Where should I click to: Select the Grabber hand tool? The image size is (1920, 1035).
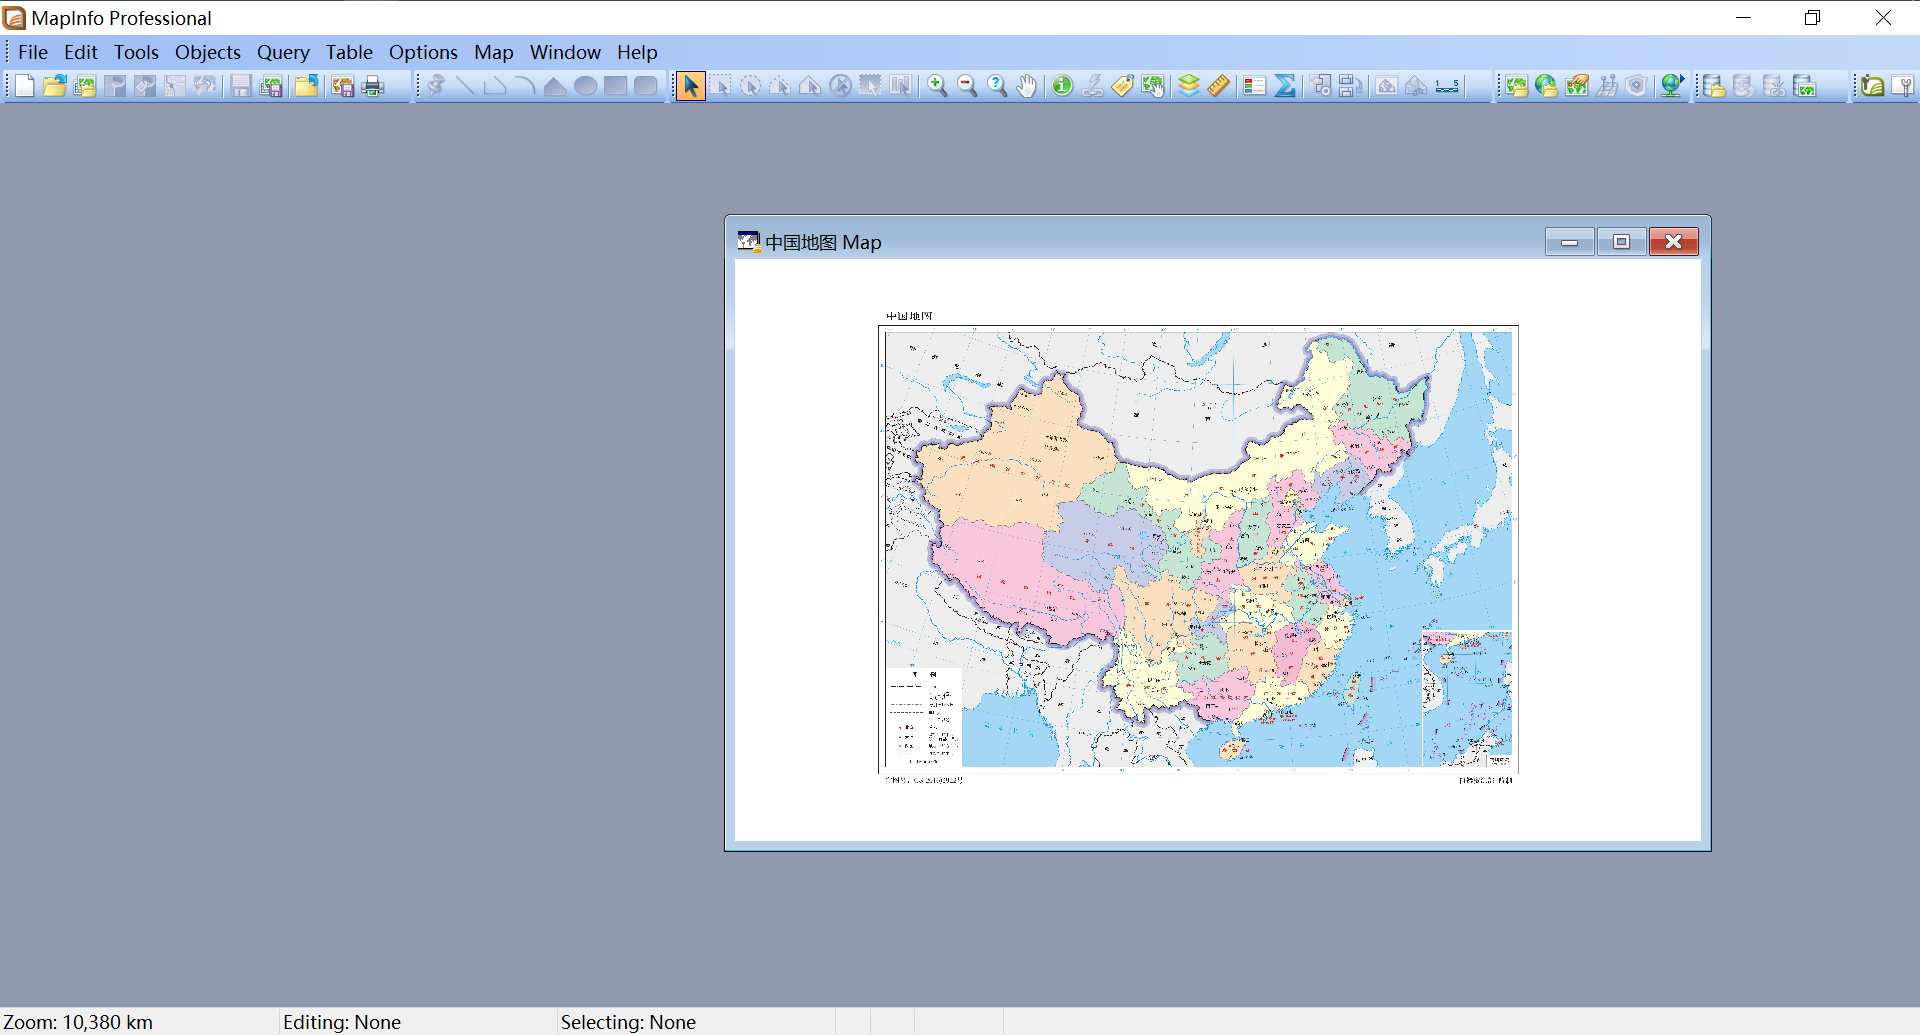click(x=1027, y=86)
